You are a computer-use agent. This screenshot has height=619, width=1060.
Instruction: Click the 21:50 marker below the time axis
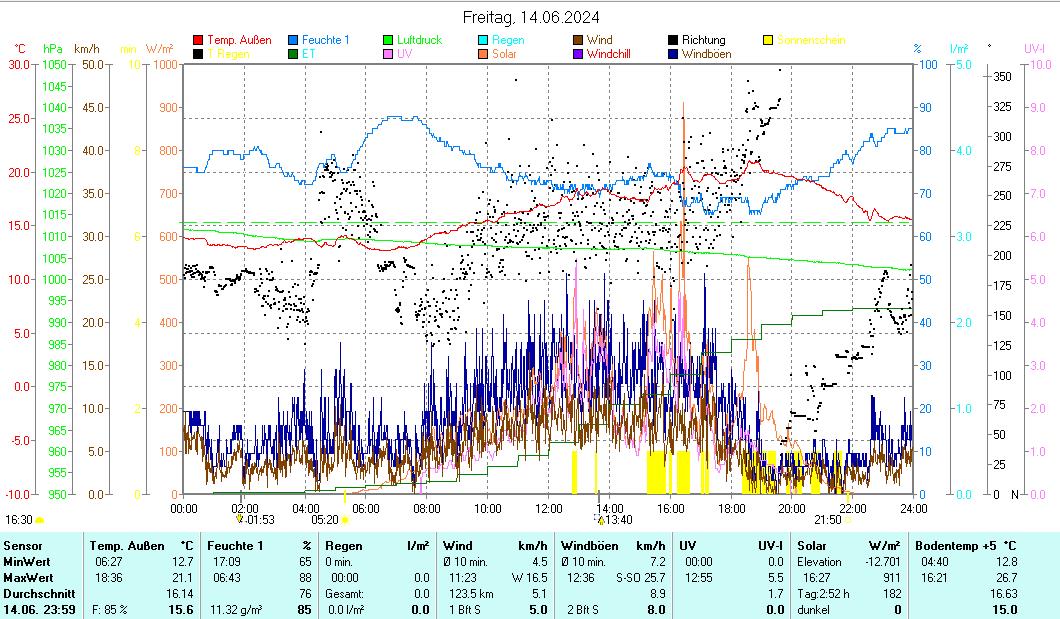point(828,520)
